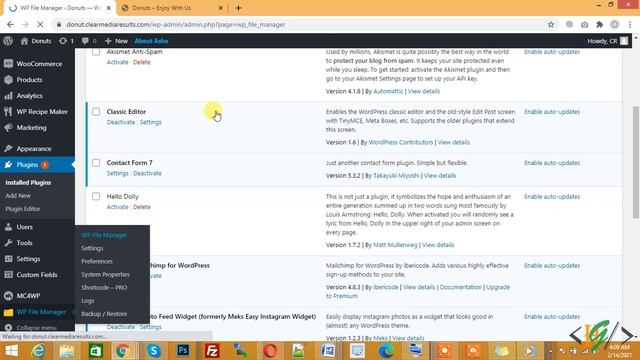Open Photoshop from the taskbar

pyautogui.click(x=183, y=351)
